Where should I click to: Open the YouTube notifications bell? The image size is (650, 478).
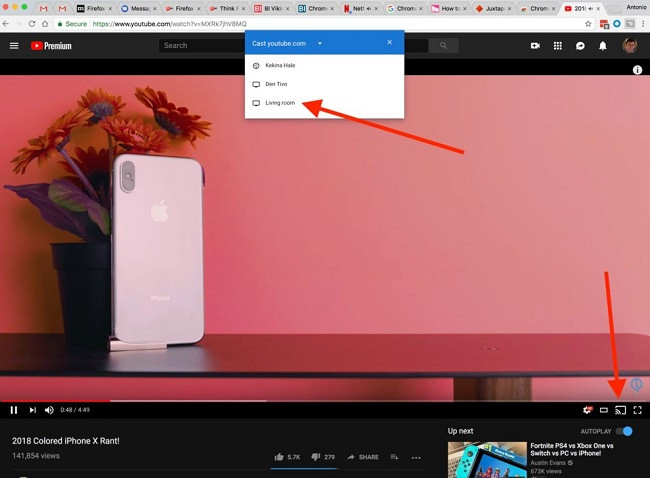[x=603, y=45]
